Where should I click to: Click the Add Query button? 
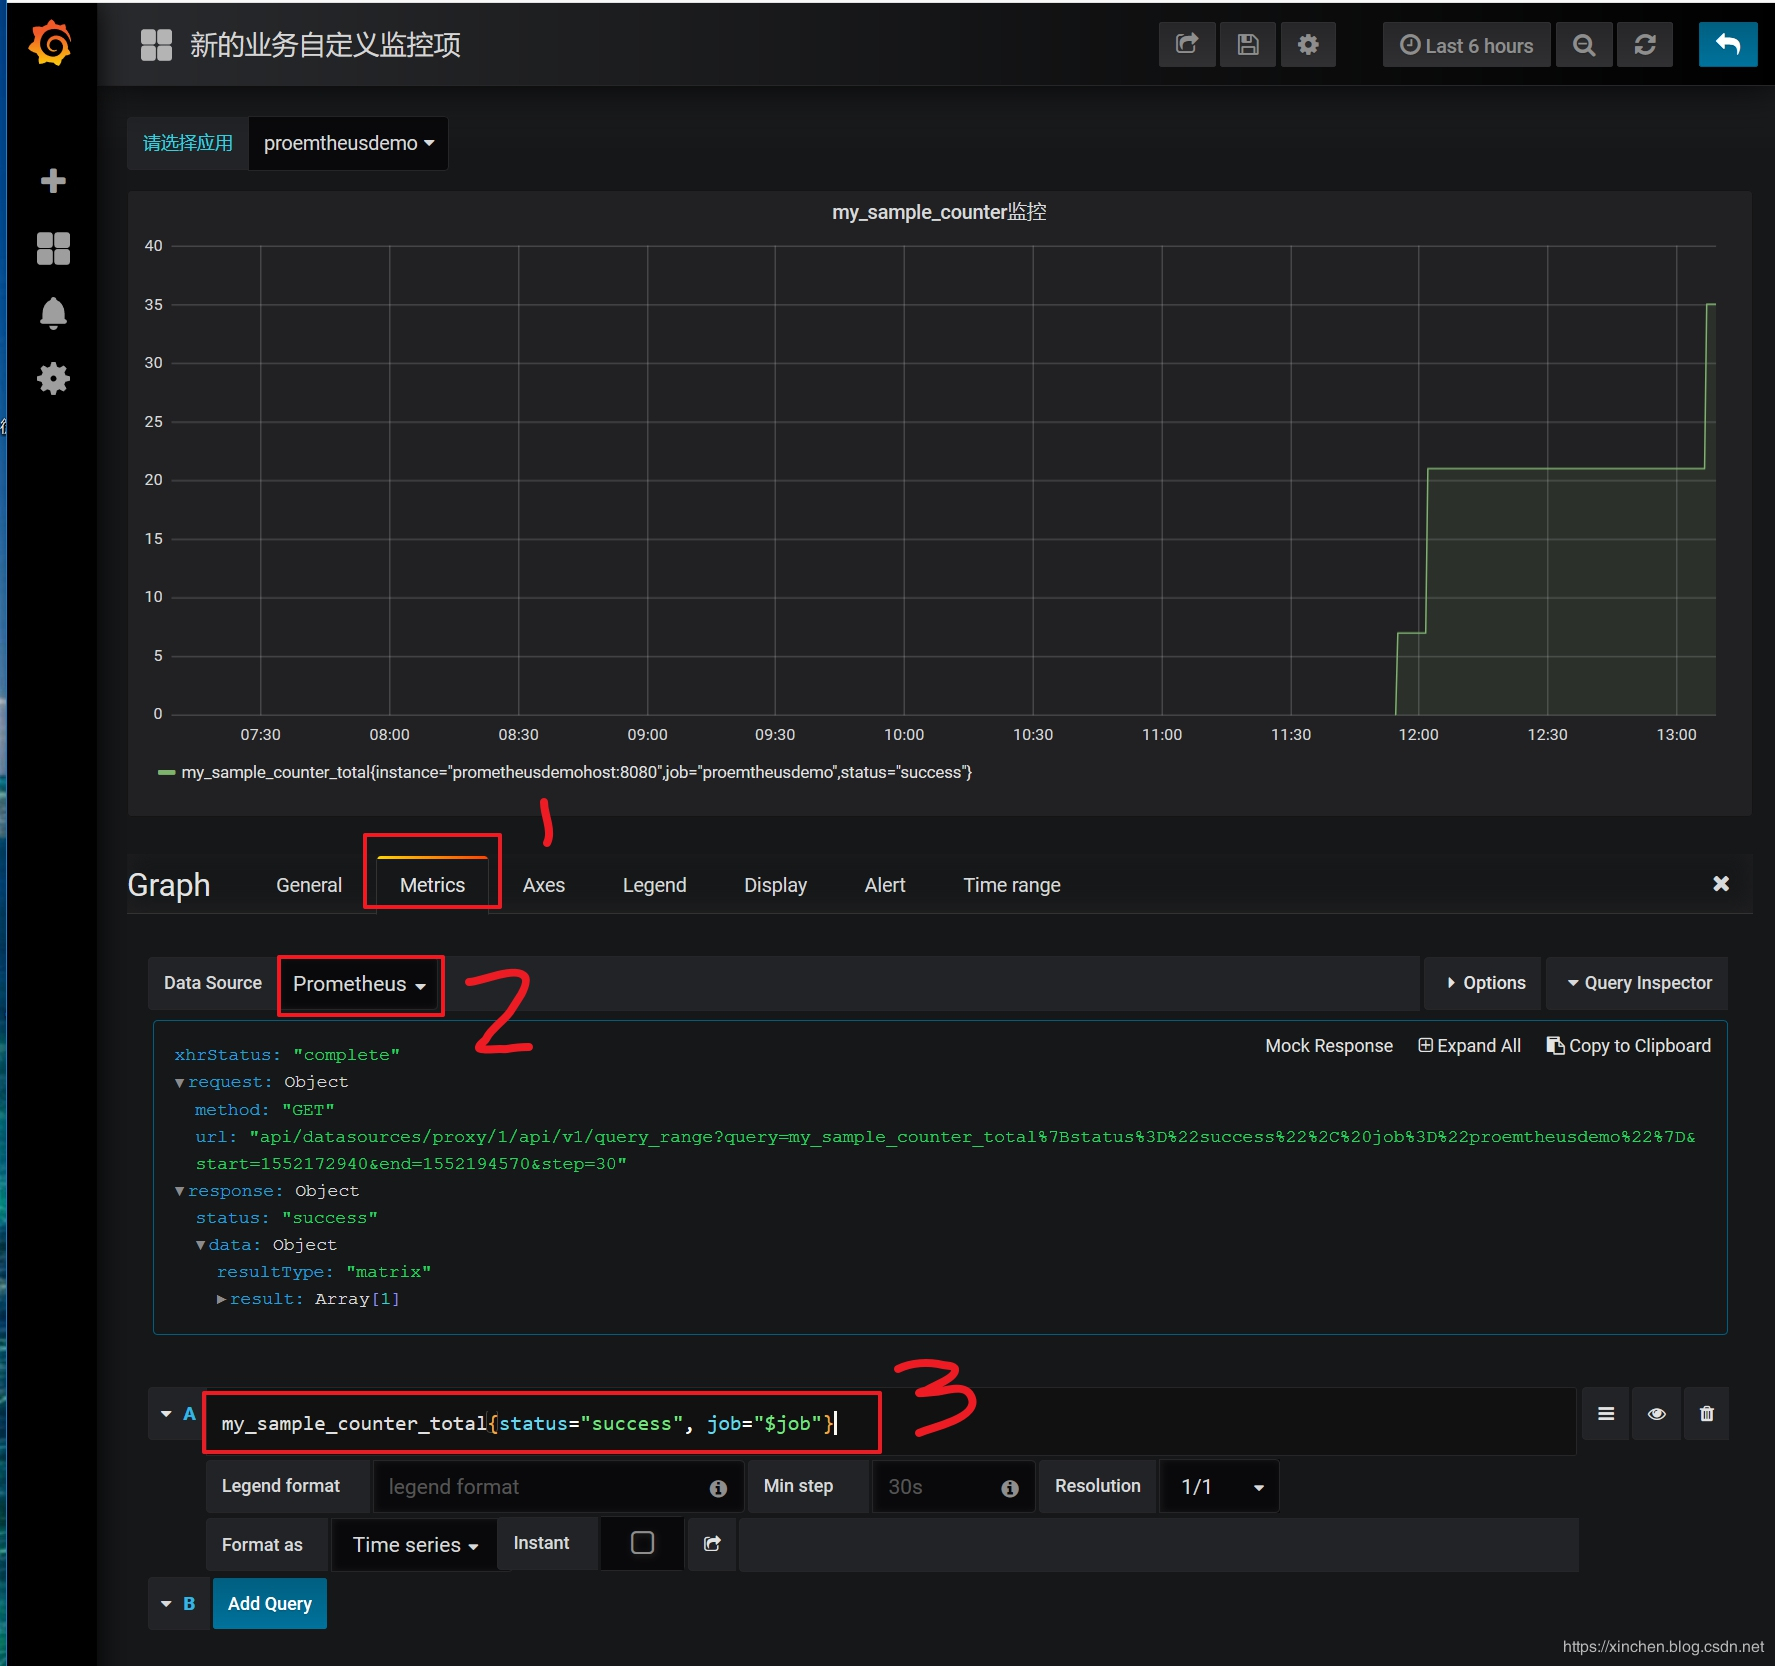269,1604
